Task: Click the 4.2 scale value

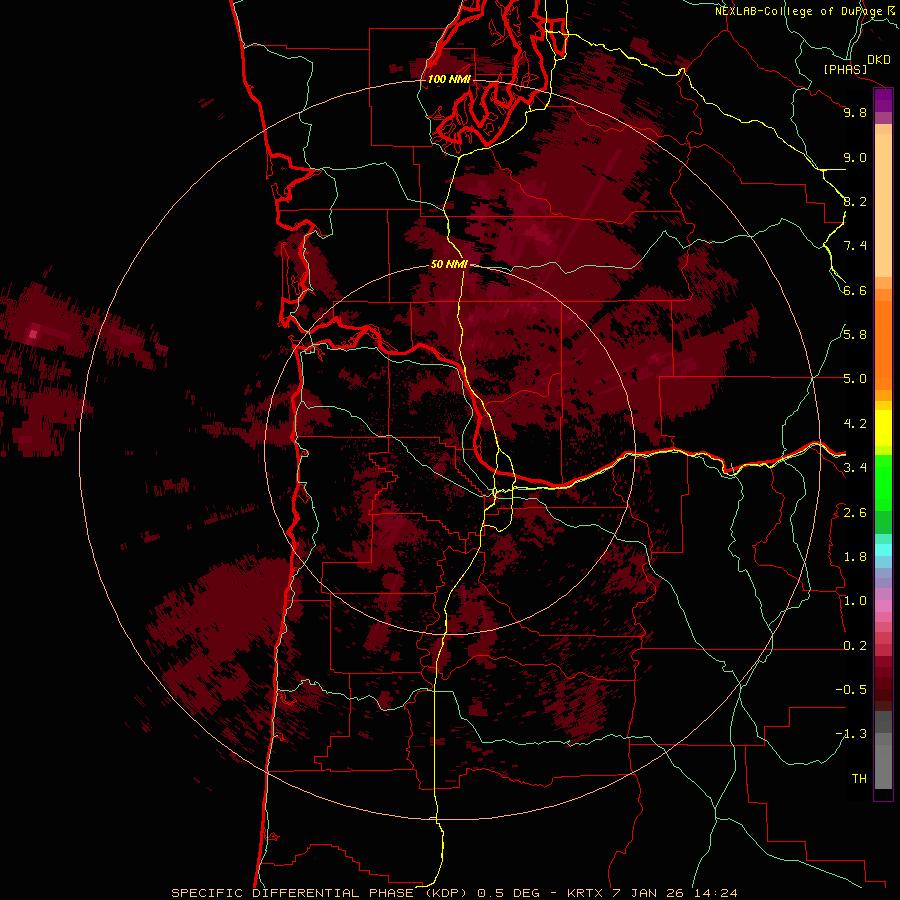Action: (855, 424)
